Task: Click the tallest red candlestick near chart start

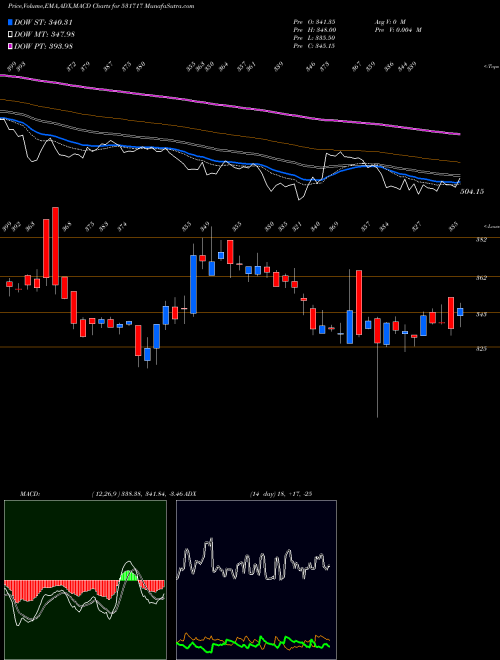Action: (x=55, y=246)
